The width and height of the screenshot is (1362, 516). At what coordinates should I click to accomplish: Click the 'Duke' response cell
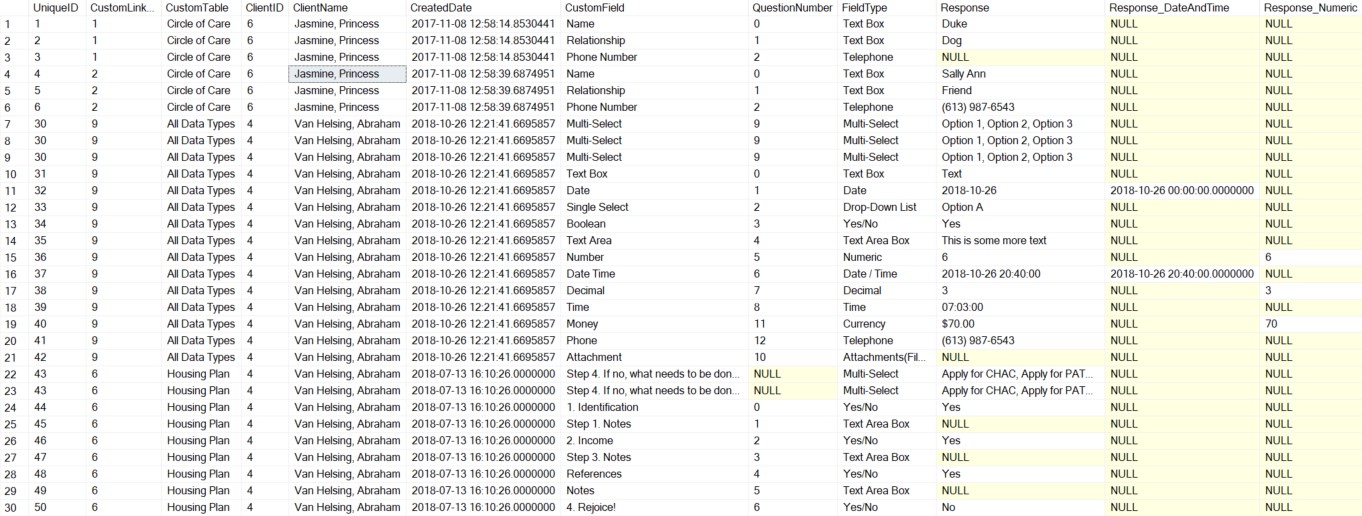pyautogui.click(x=955, y=24)
